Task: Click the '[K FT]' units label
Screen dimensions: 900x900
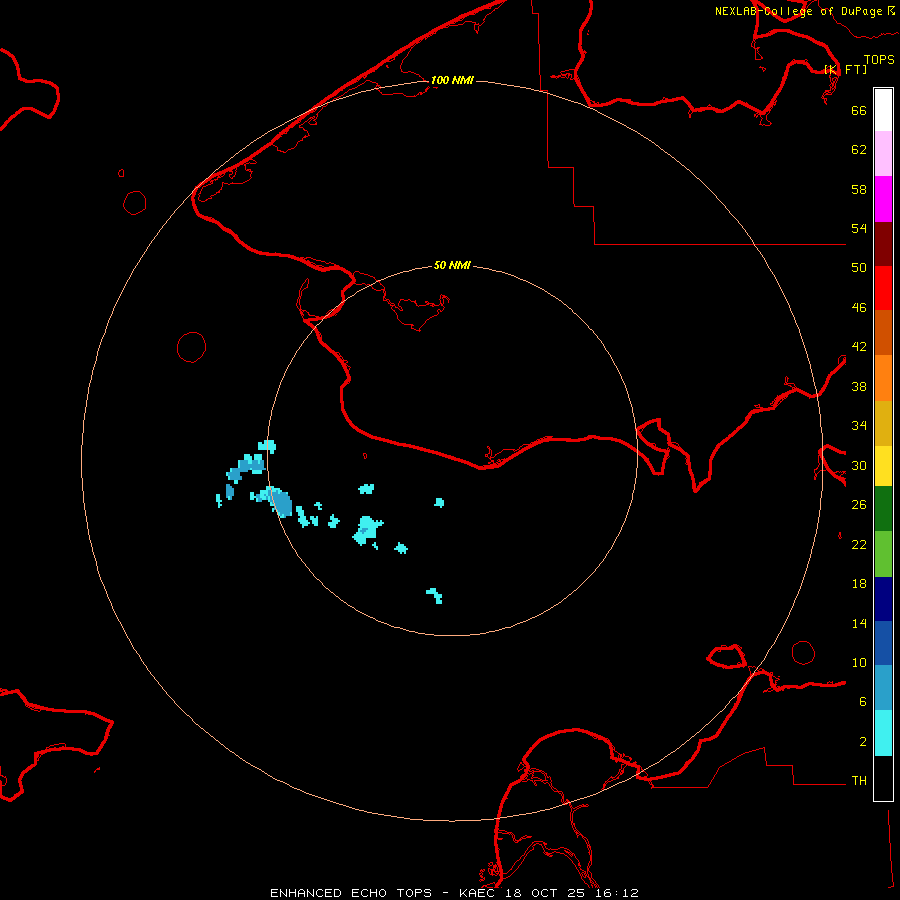Action: [x=845, y=69]
